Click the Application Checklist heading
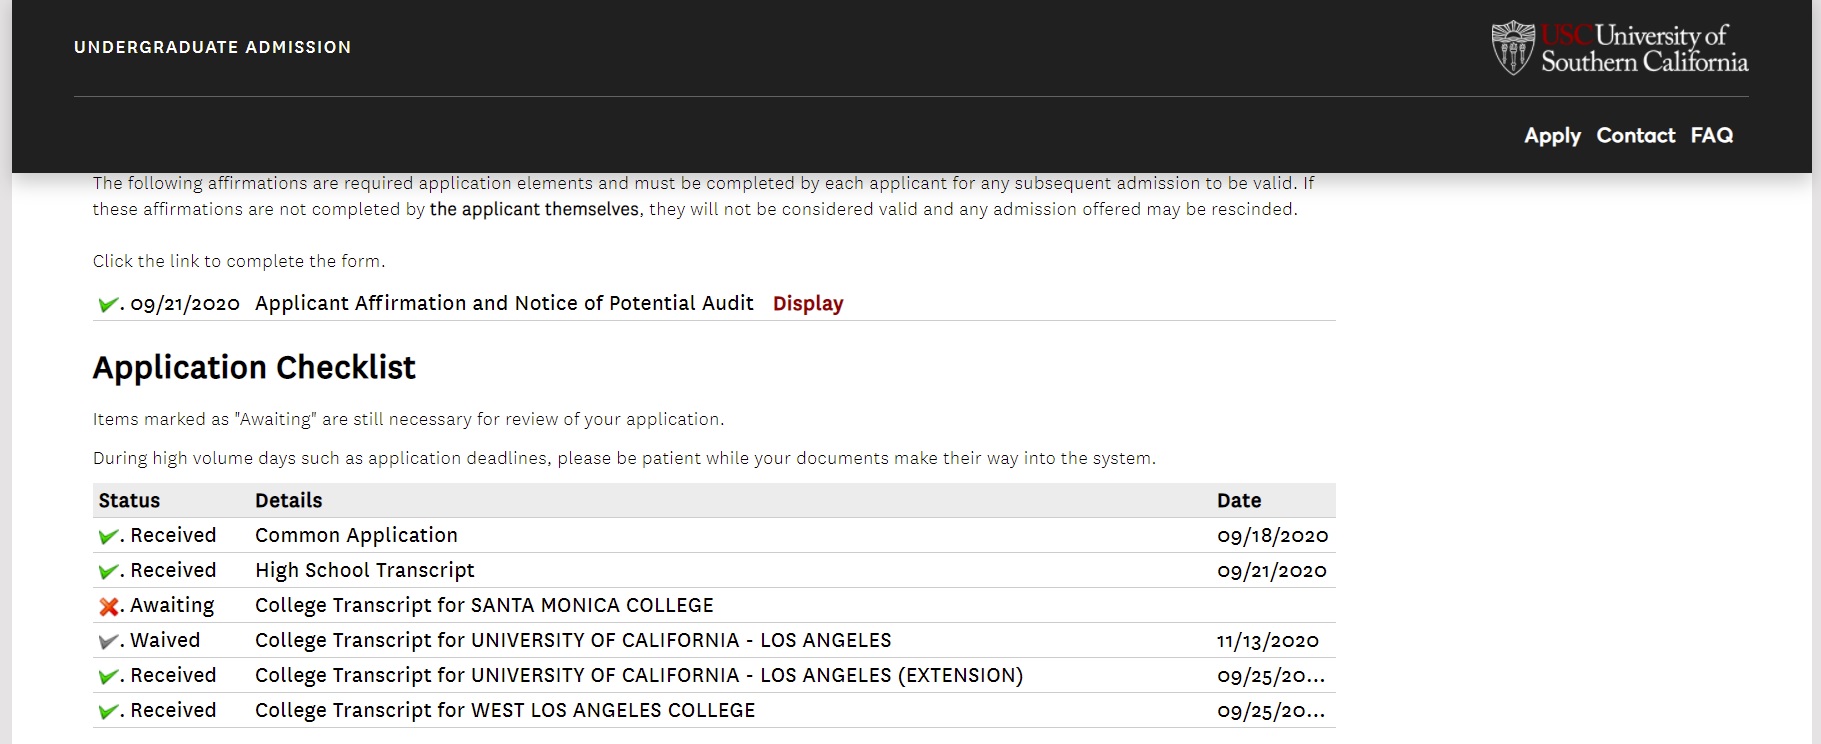Image resolution: width=1821 pixels, height=744 pixels. pos(254,368)
